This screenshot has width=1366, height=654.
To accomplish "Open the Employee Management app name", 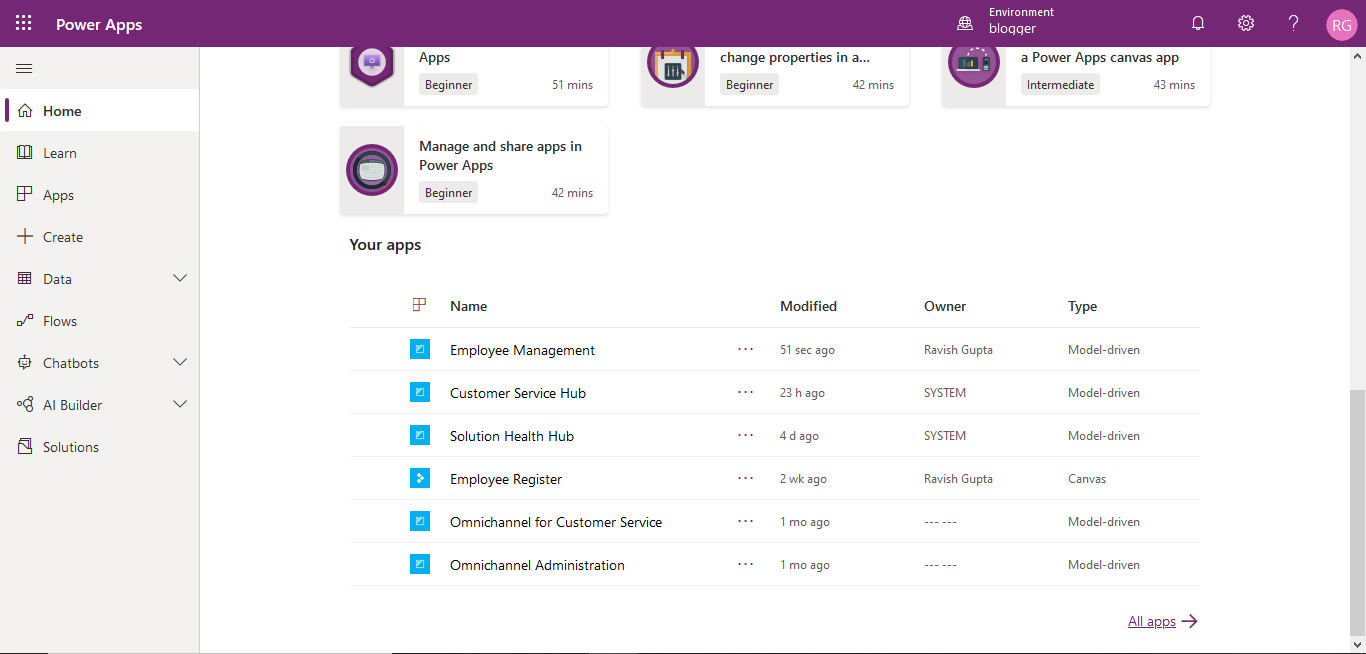I will tap(522, 350).
